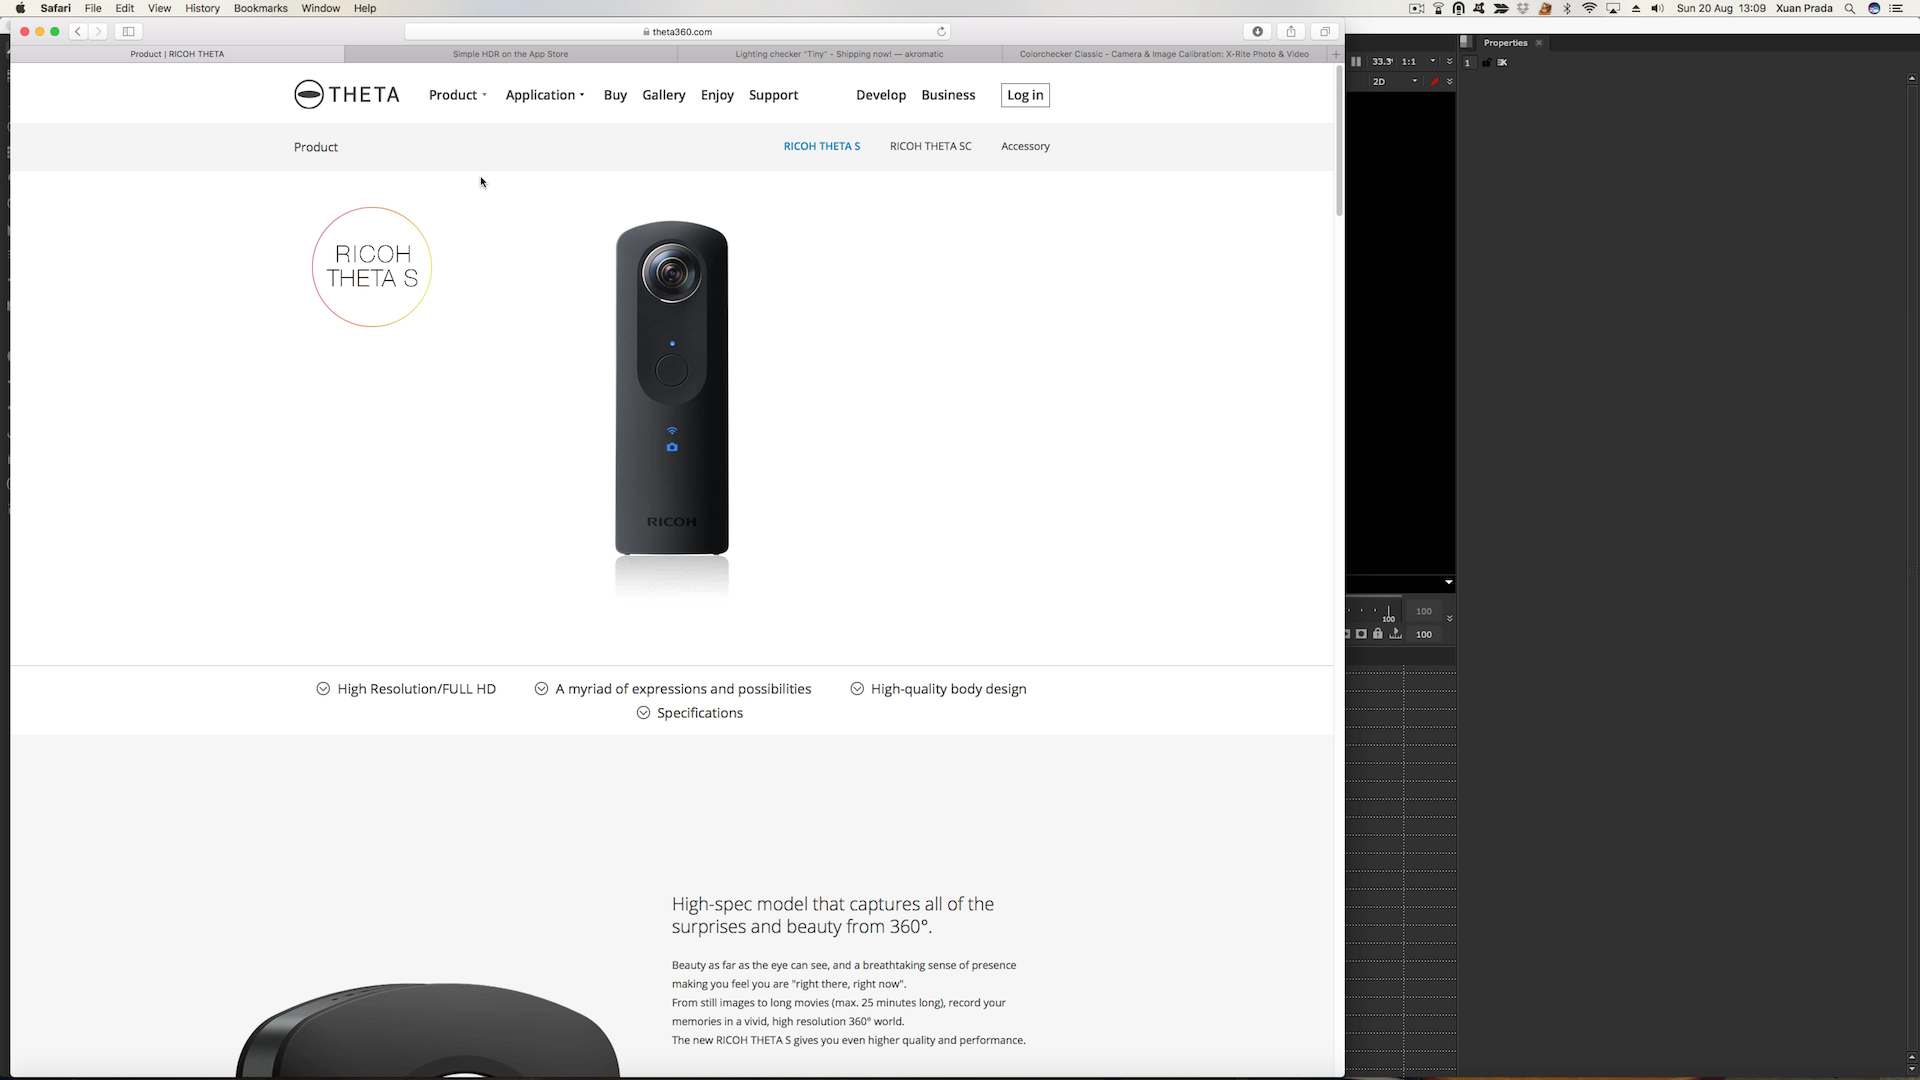Open the volume control in menu bar

(x=1658, y=8)
